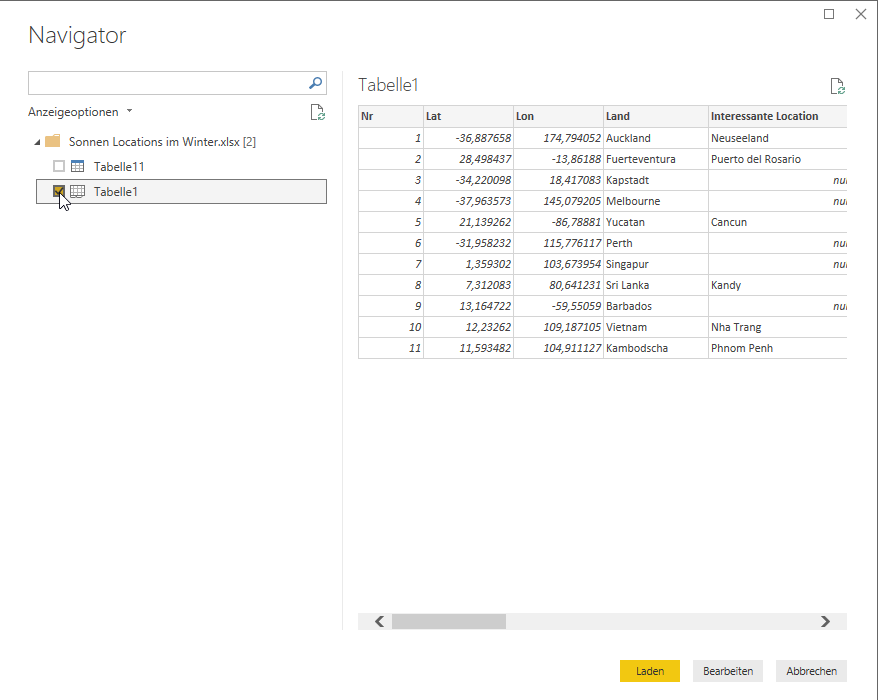Click the Nr column header
Image resolution: width=878 pixels, height=700 pixels.
(x=391, y=116)
